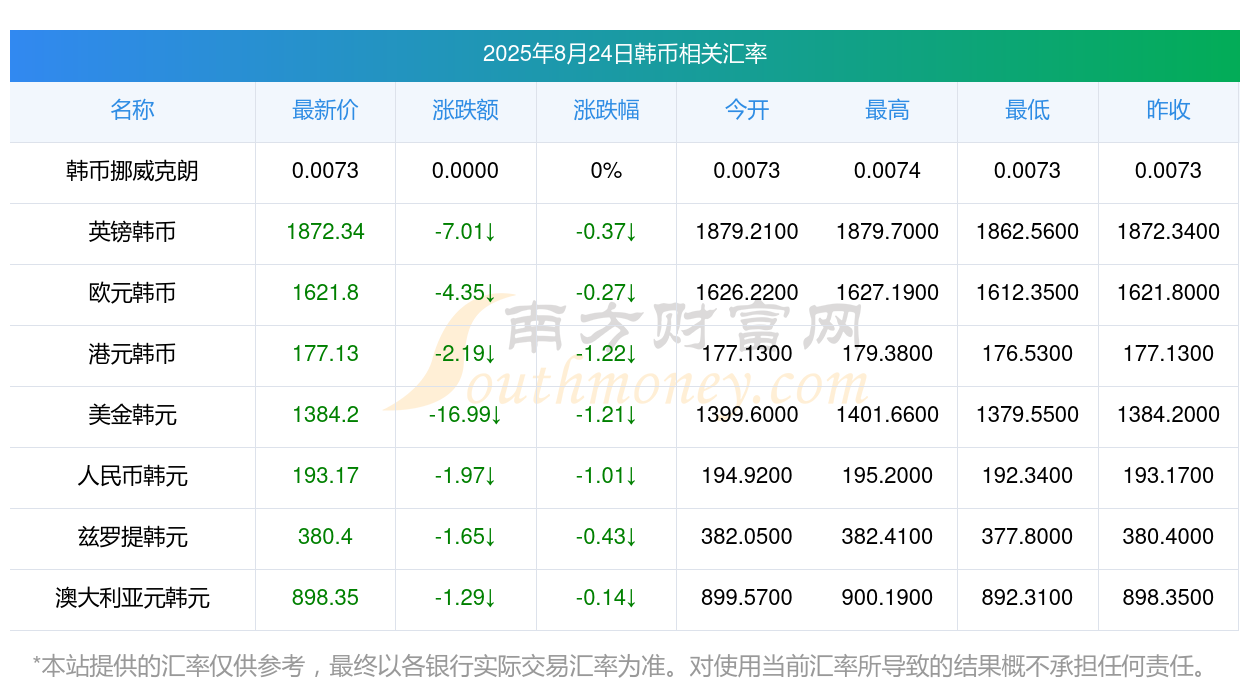The height and width of the screenshot is (698, 1250).
Task: Click latest price 1384.2
Action: pyautogui.click(x=325, y=415)
